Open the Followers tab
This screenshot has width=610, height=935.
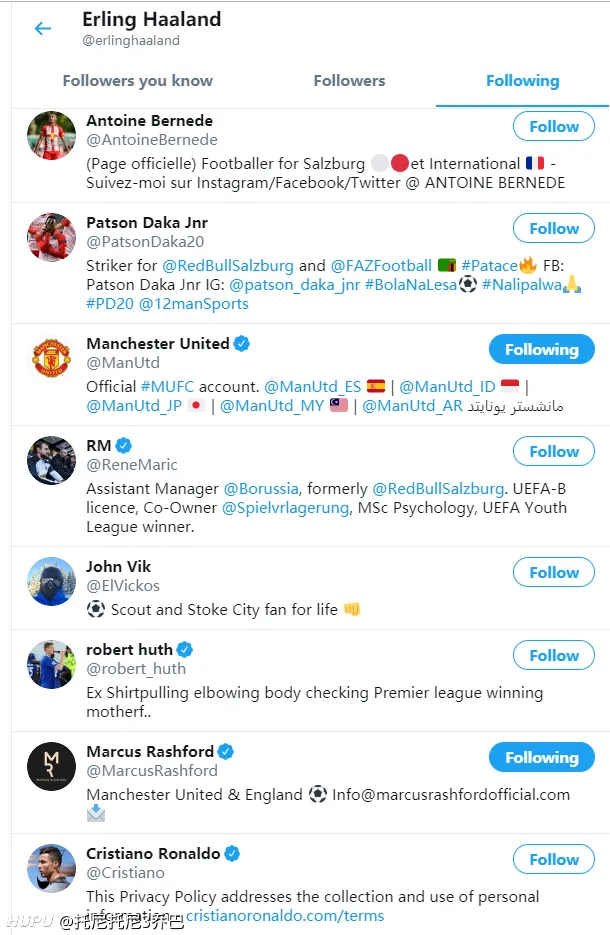pyautogui.click(x=349, y=81)
